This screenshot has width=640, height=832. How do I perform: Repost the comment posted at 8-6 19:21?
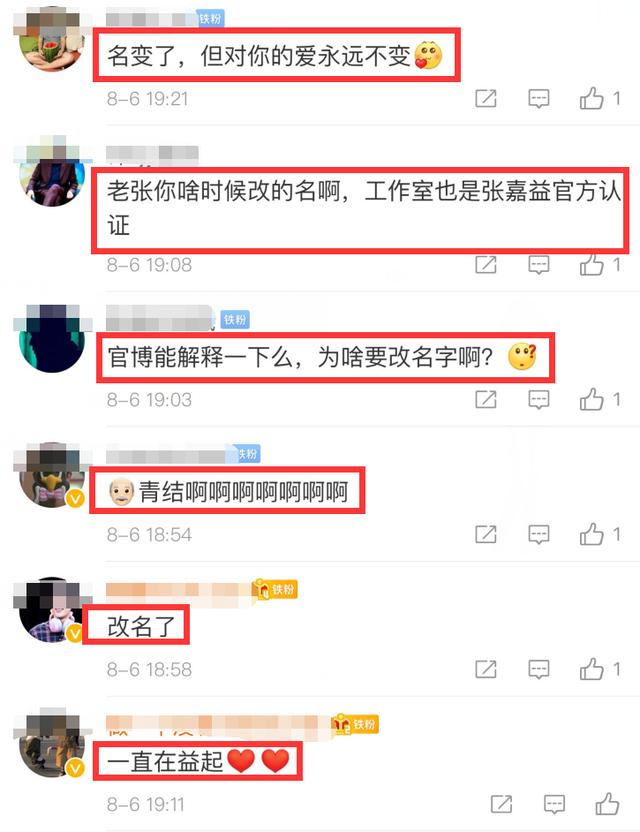[486, 99]
